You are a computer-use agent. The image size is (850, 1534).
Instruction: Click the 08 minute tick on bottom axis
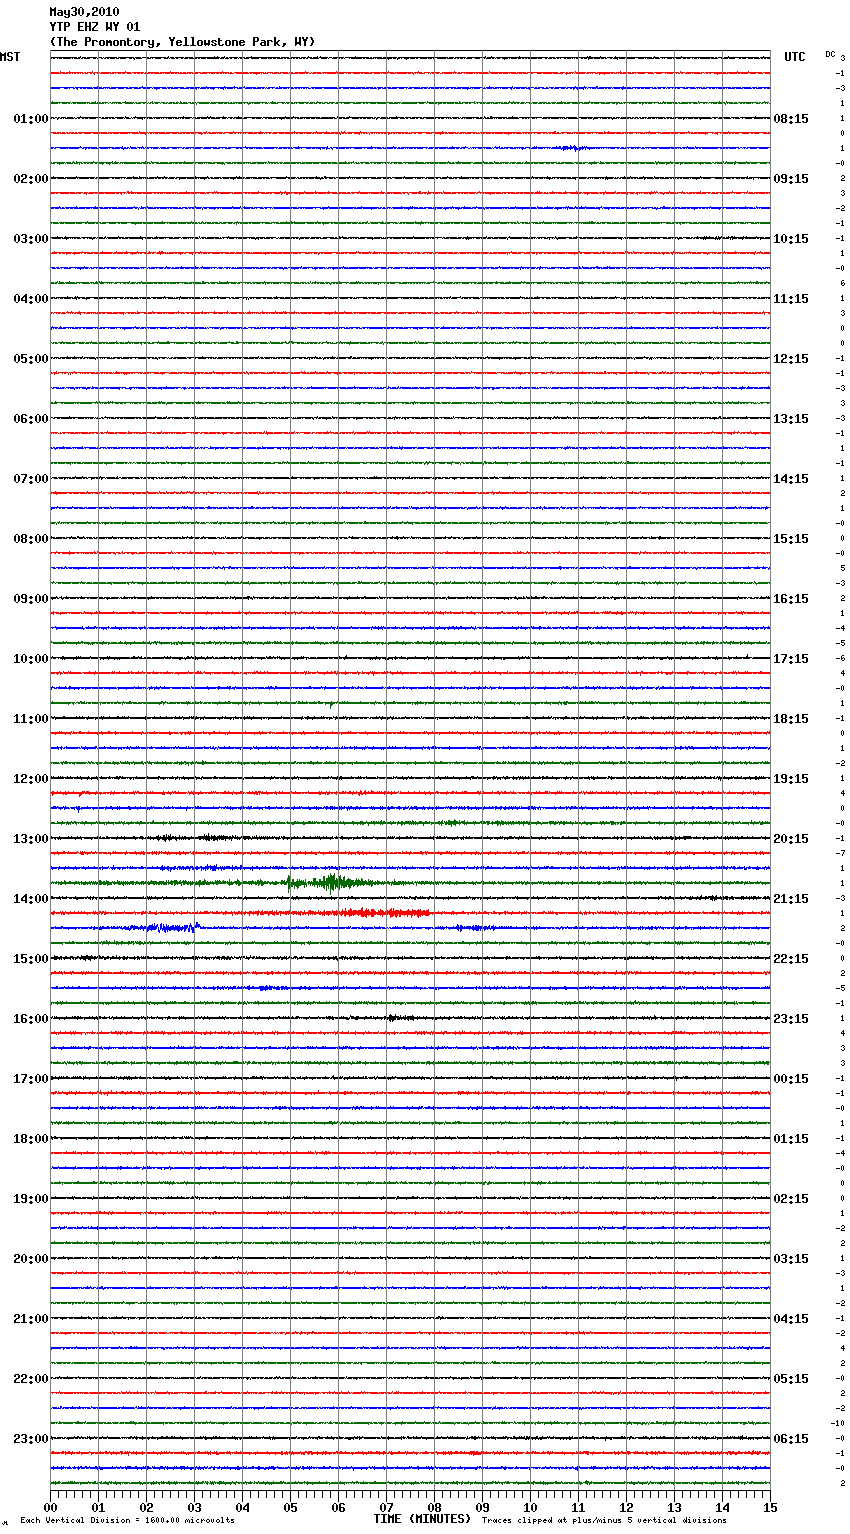click(435, 1508)
